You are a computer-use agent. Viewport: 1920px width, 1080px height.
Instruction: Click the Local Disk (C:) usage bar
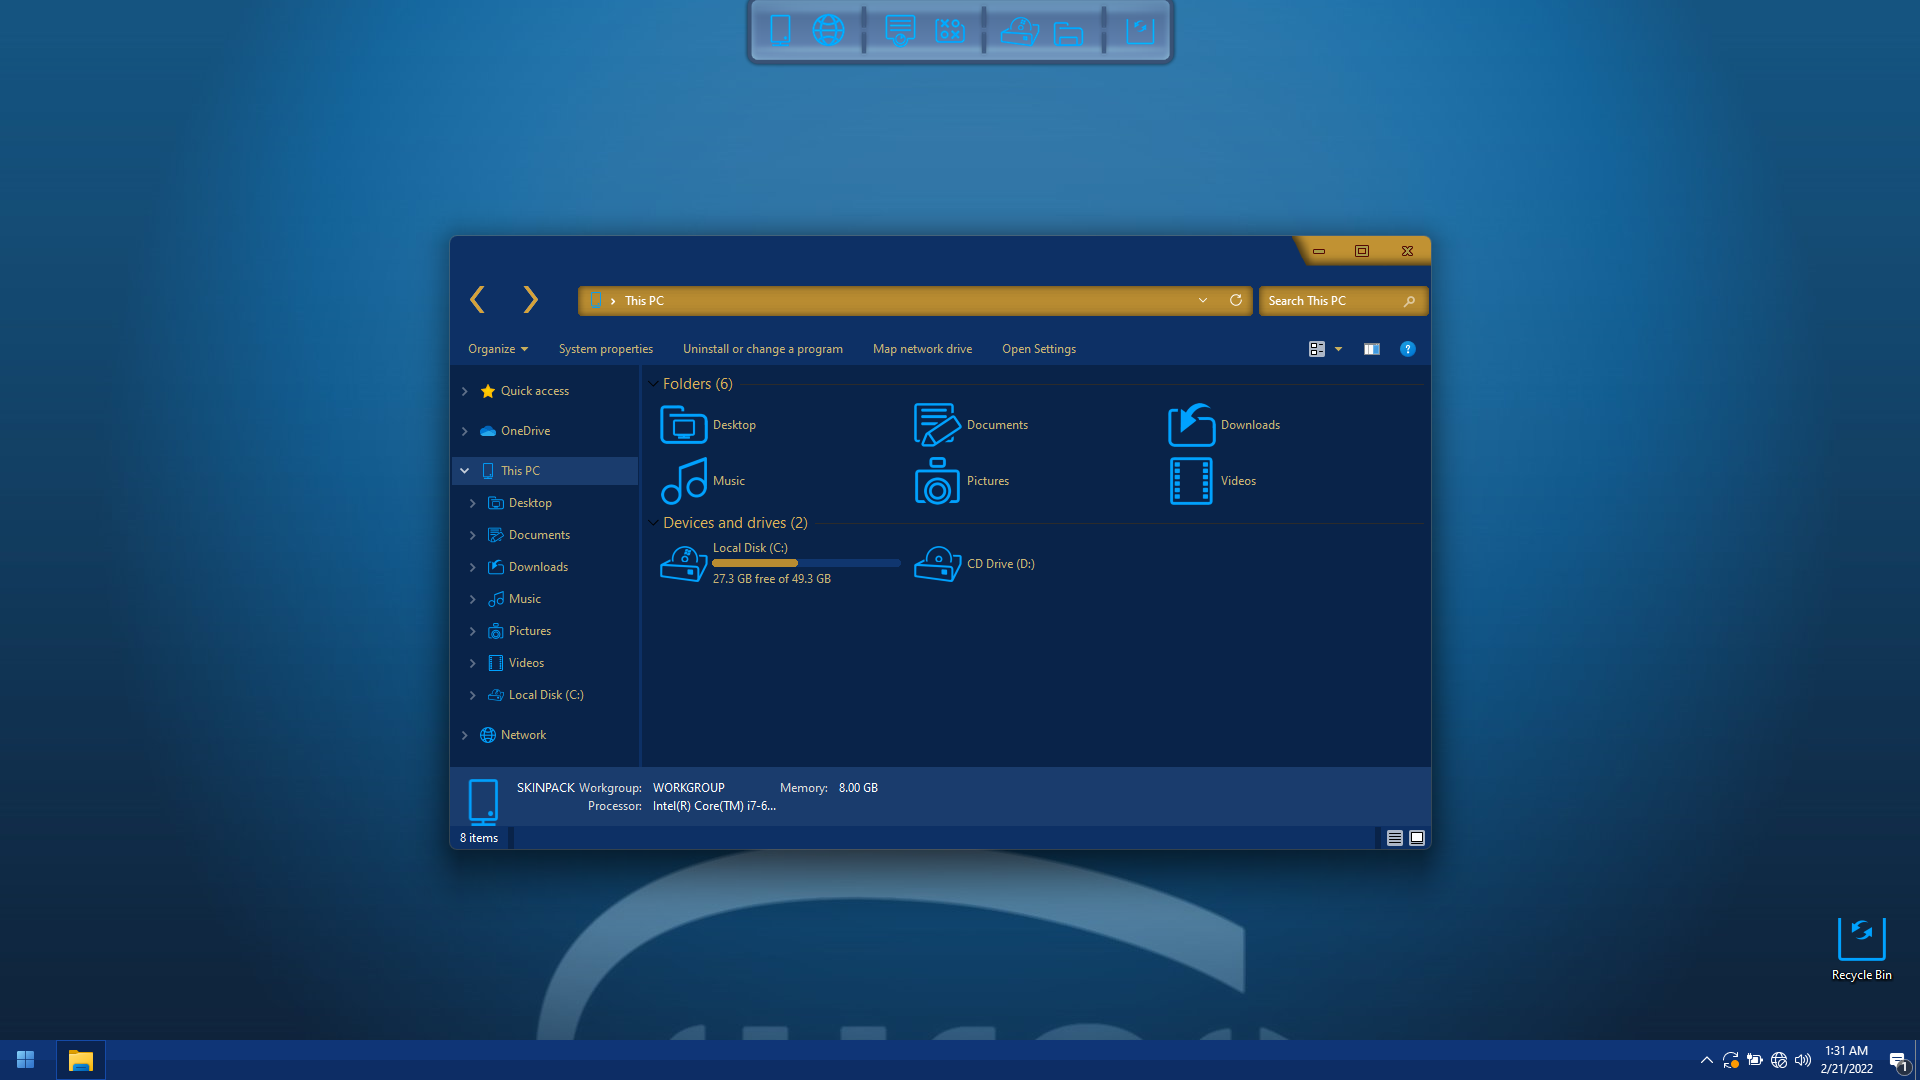pos(806,563)
